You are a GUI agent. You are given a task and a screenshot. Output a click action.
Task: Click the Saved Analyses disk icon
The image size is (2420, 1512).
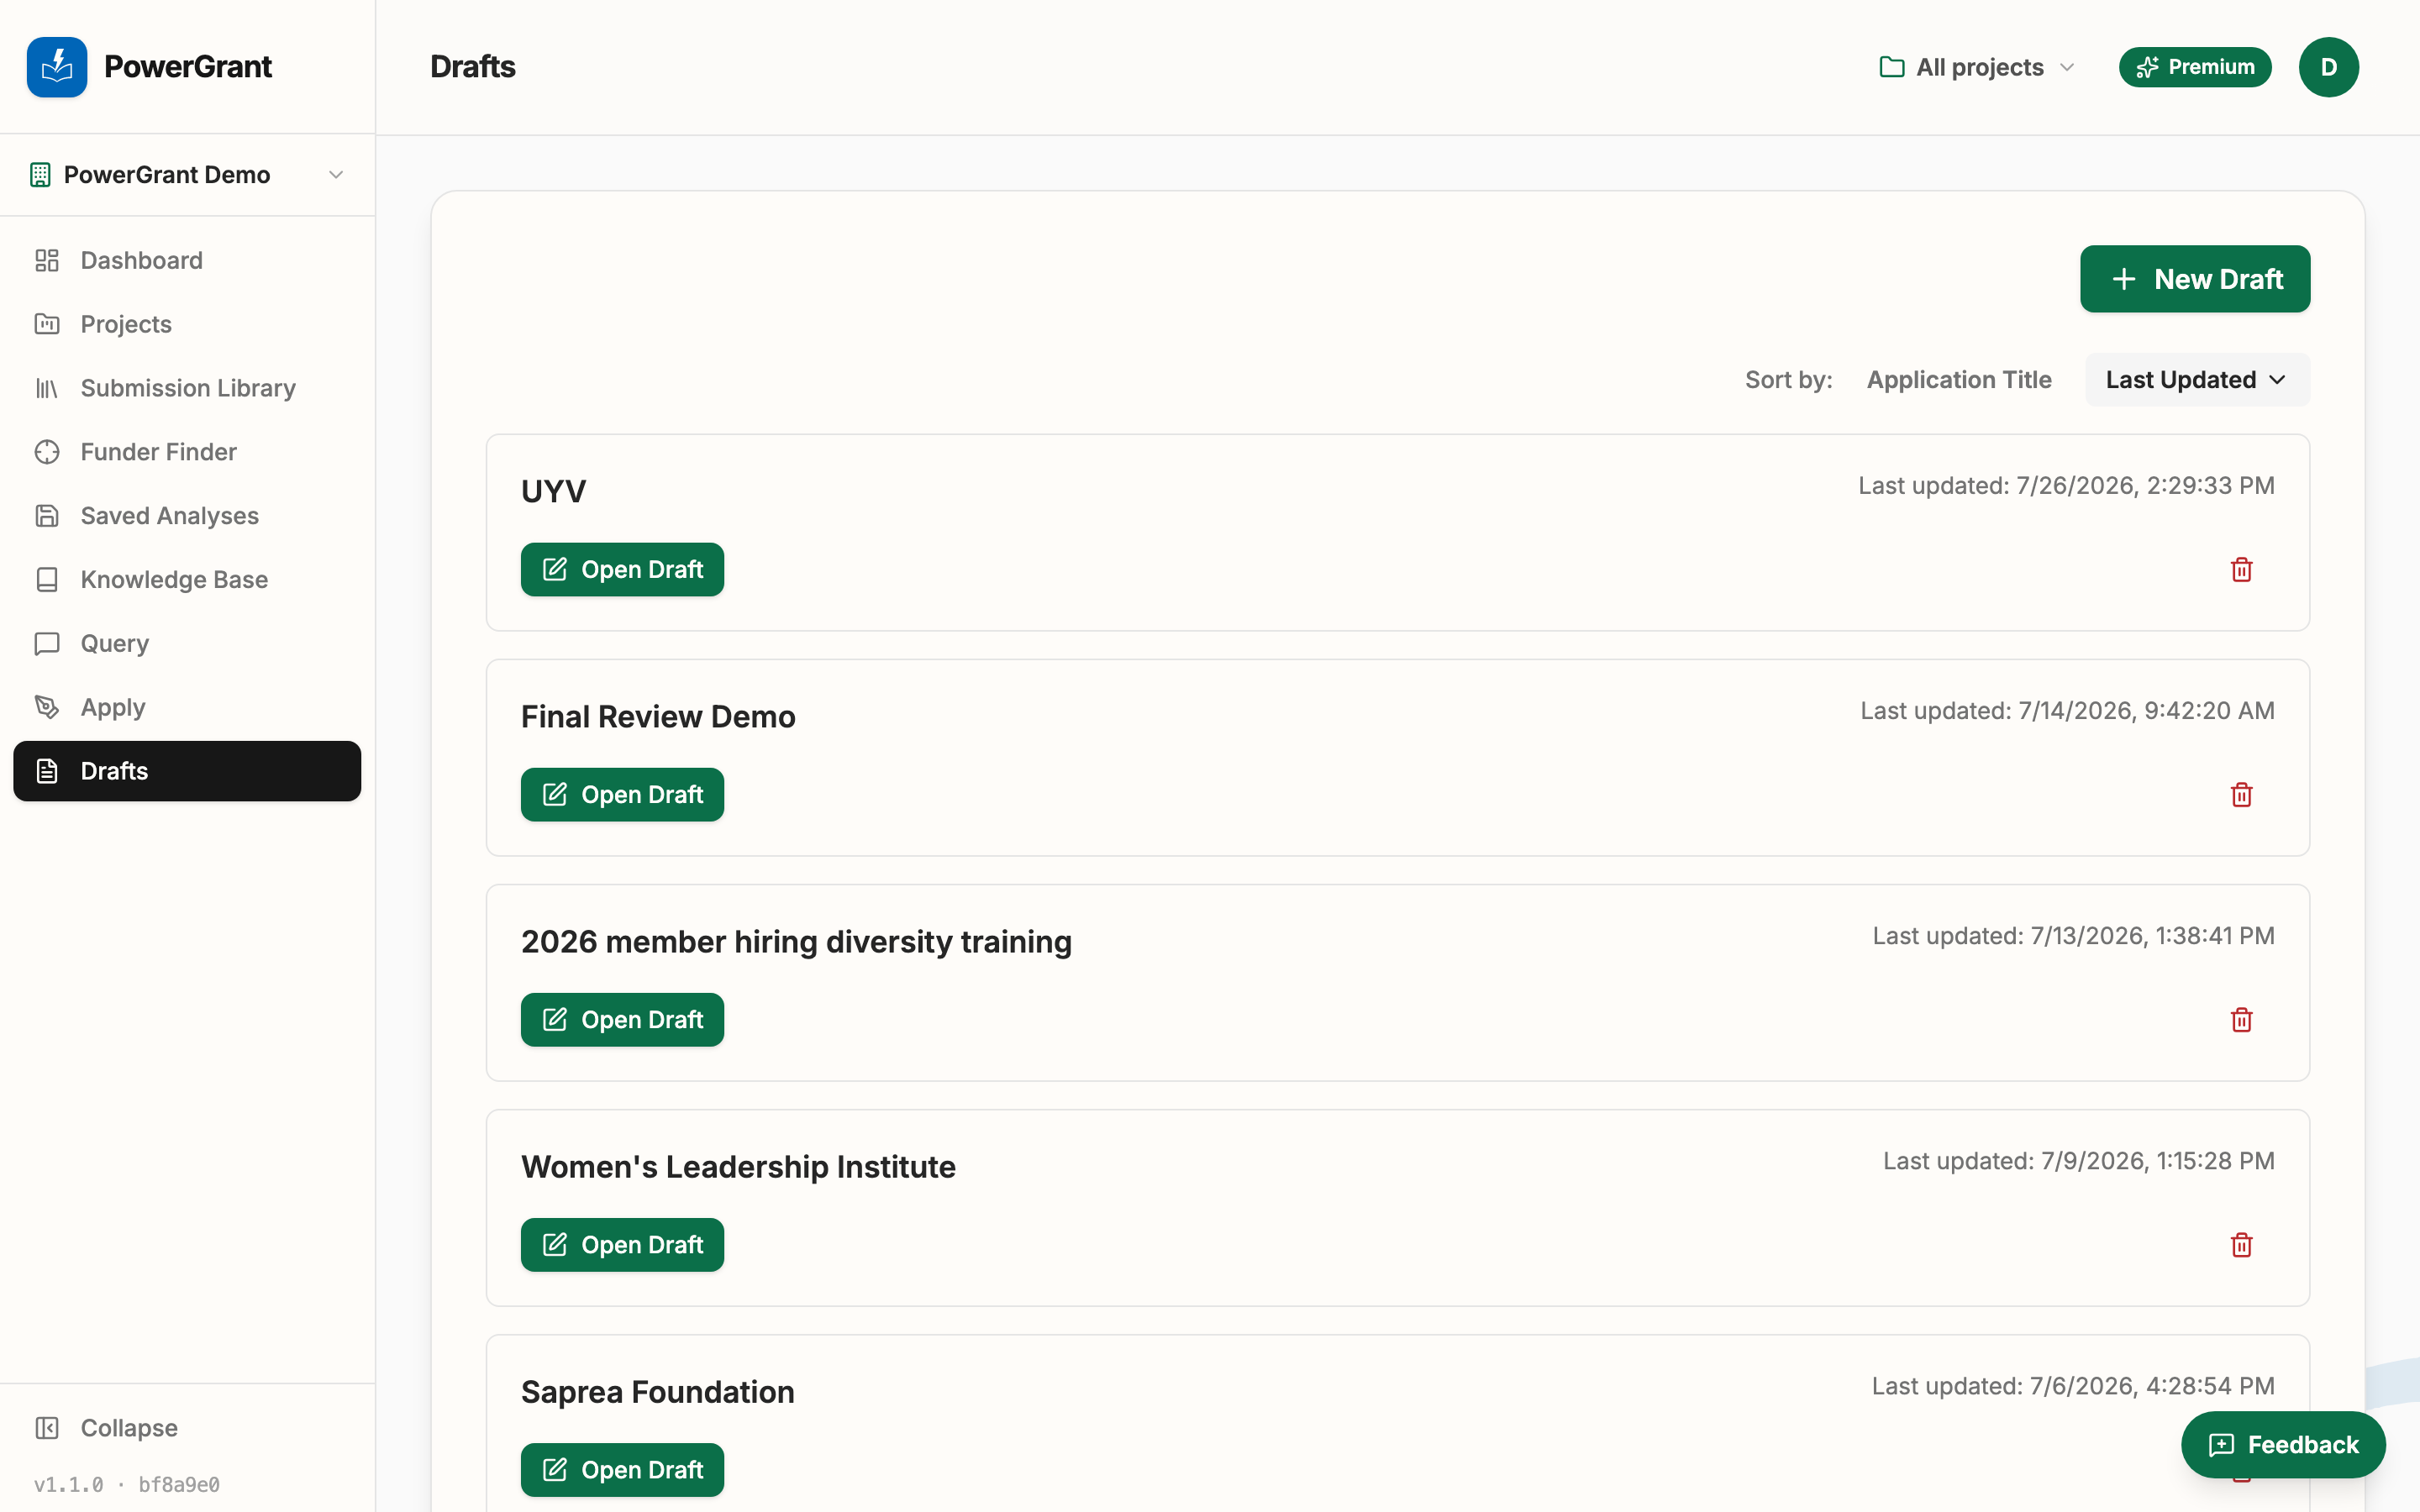click(47, 516)
